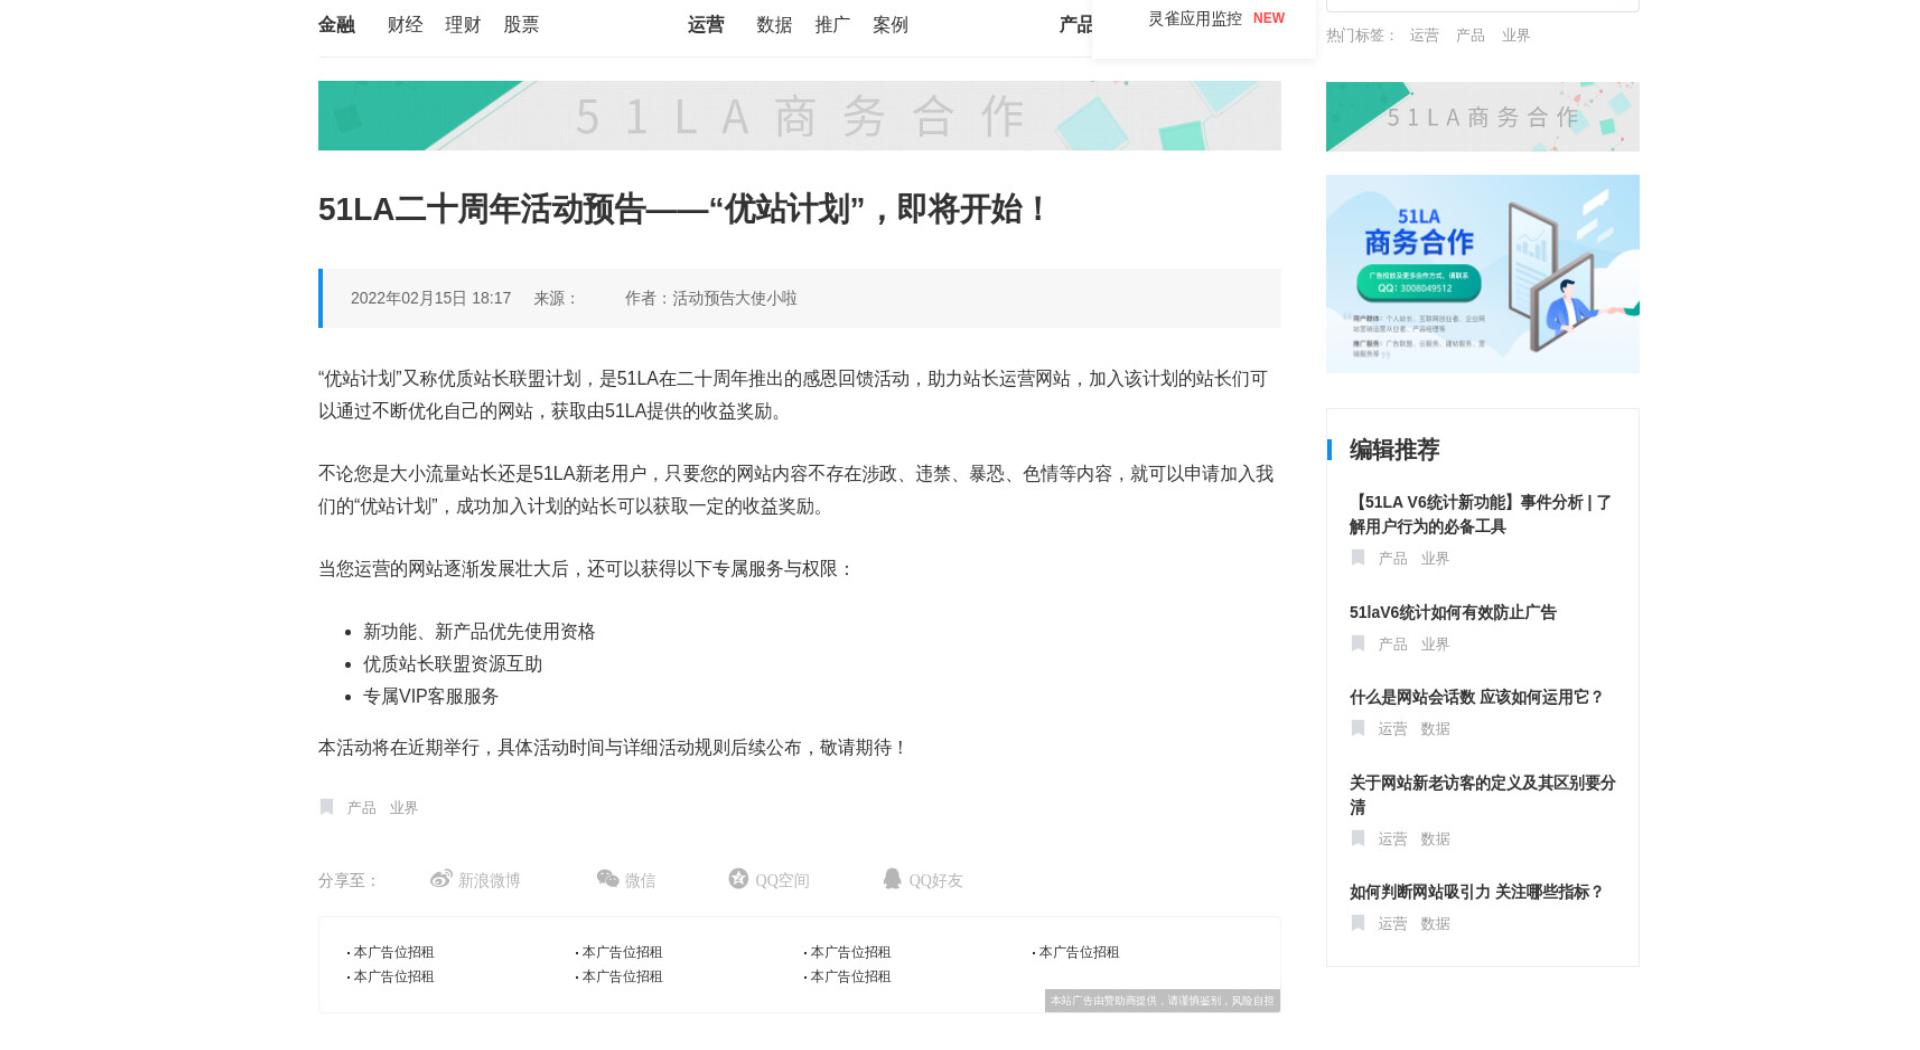The width and height of the screenshot is (1920, 1050).
Task: Click the 产品 tag below the article
Action: pos(361,808)
